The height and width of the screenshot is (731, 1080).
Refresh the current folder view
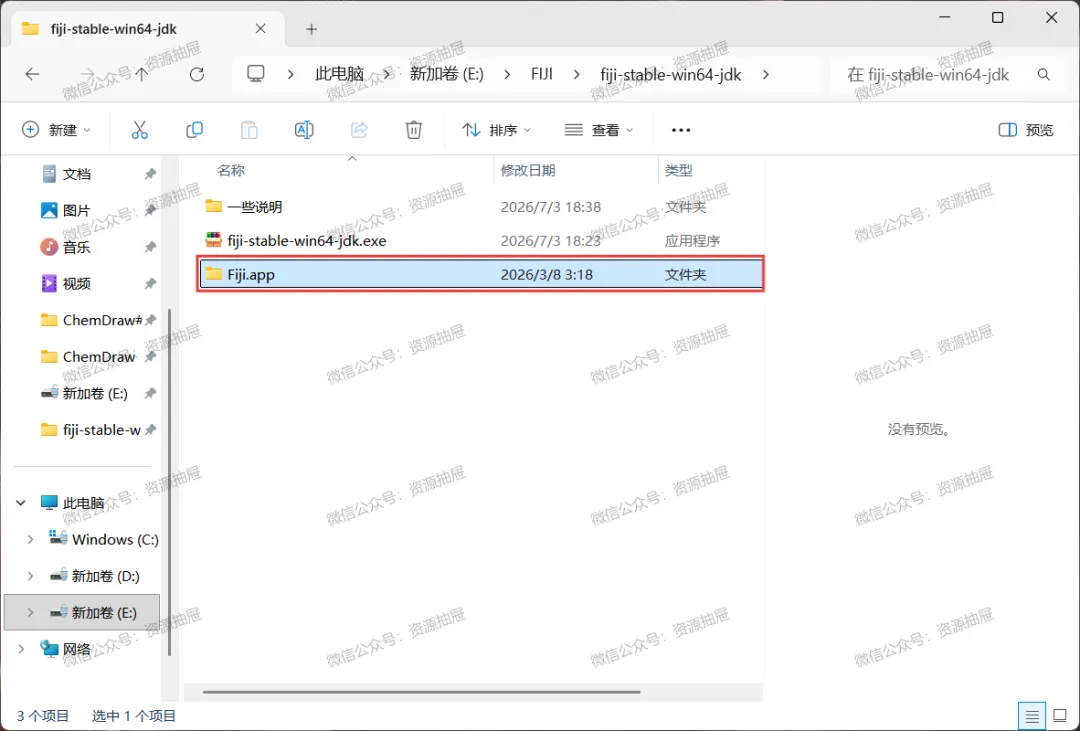[197, 74]
